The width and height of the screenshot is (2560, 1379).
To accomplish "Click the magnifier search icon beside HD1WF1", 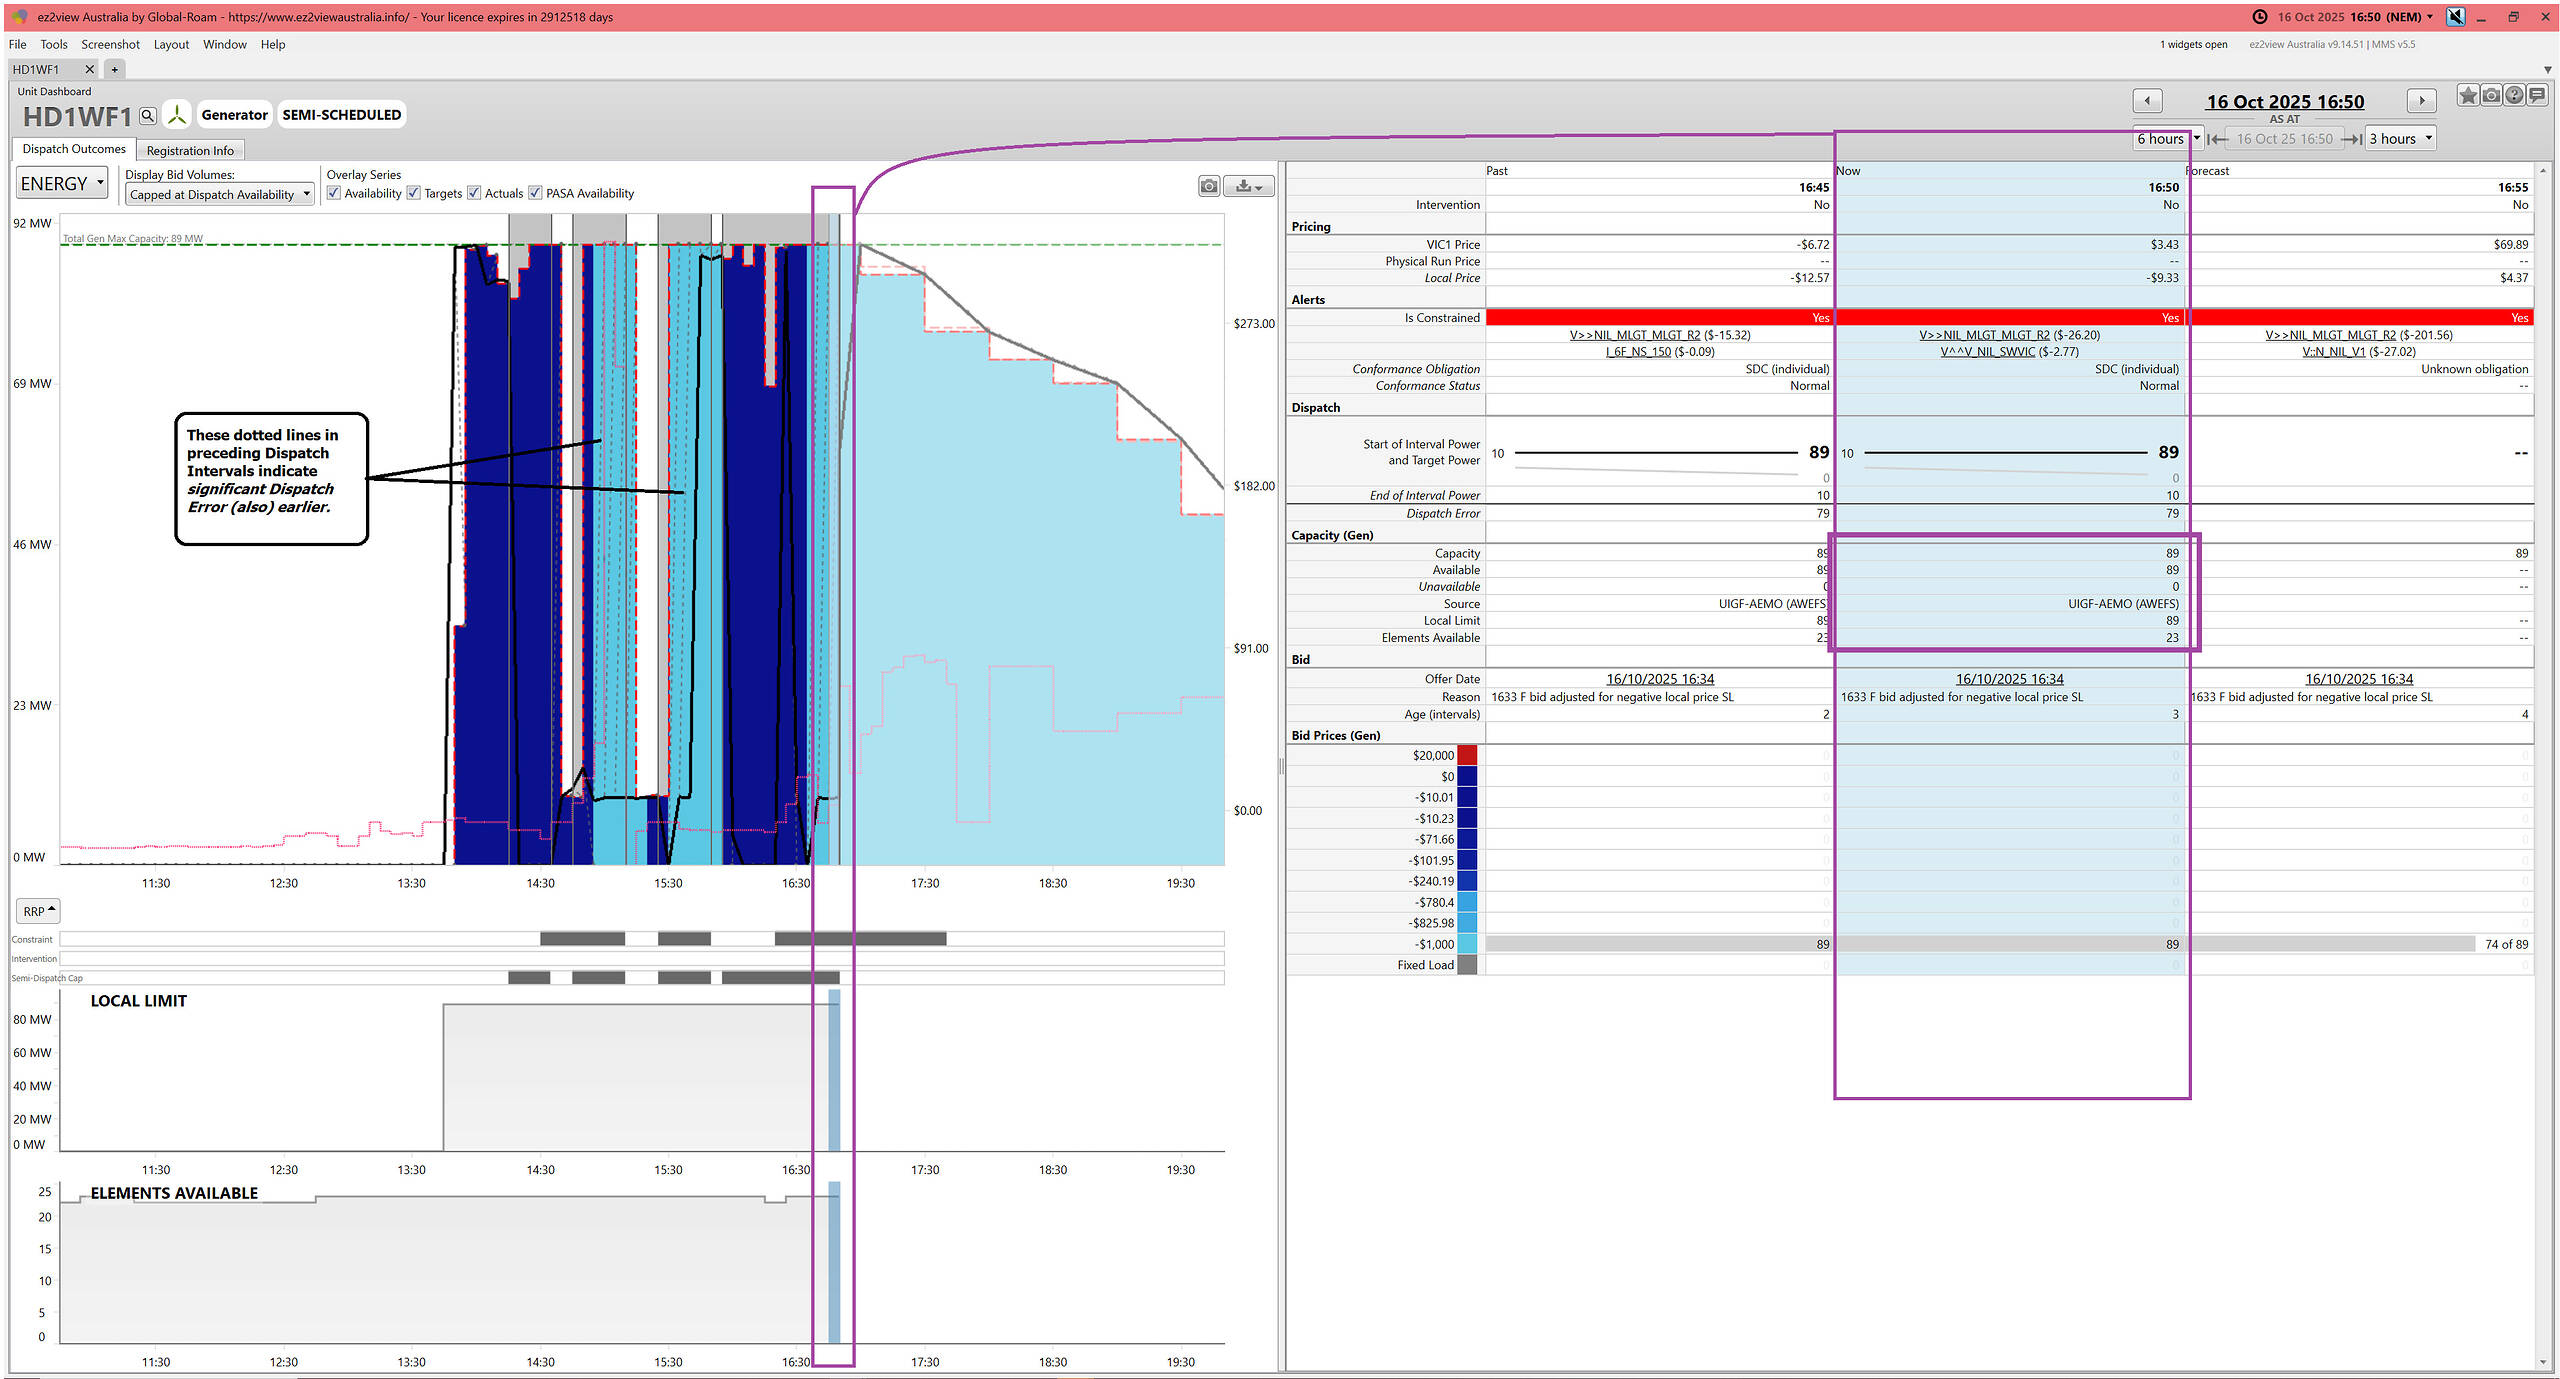I will 148,116.
